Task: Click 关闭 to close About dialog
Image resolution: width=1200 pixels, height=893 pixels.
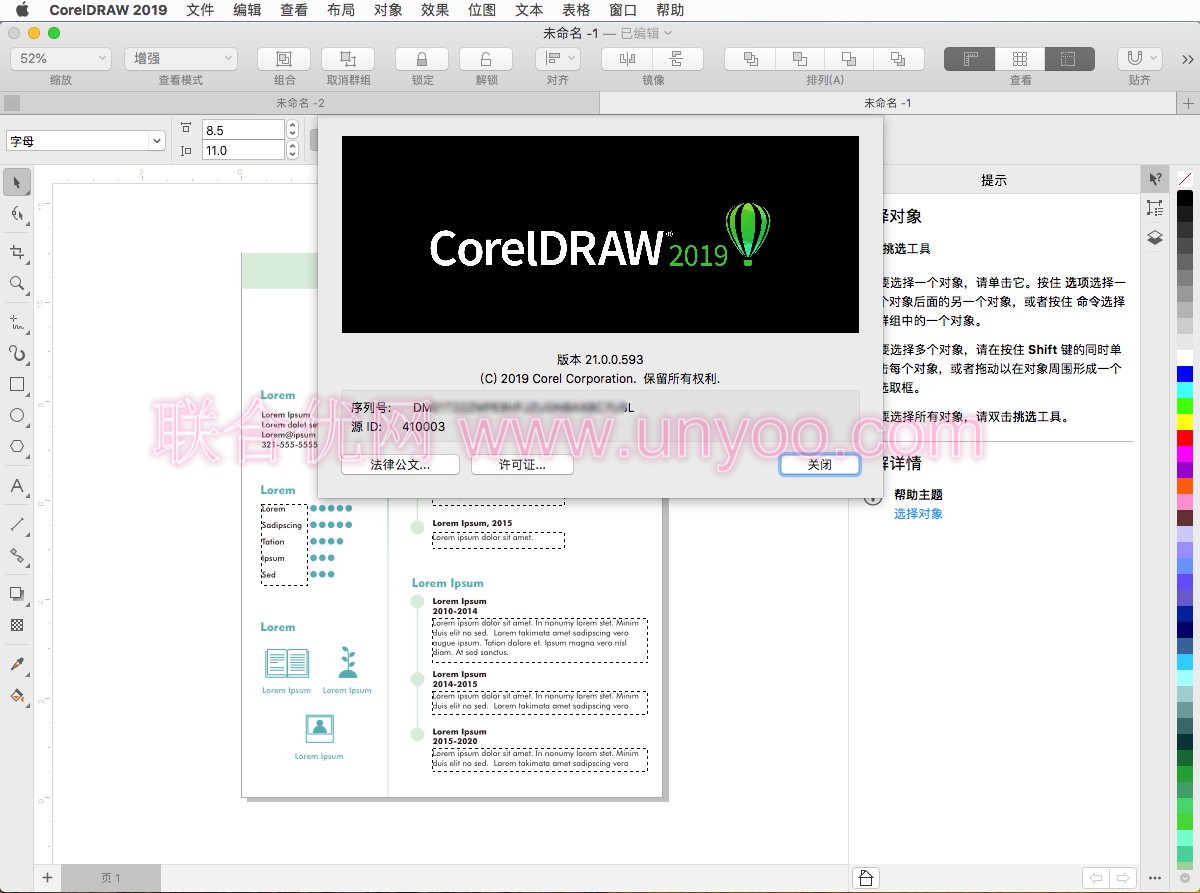Action: pos(820,465)
